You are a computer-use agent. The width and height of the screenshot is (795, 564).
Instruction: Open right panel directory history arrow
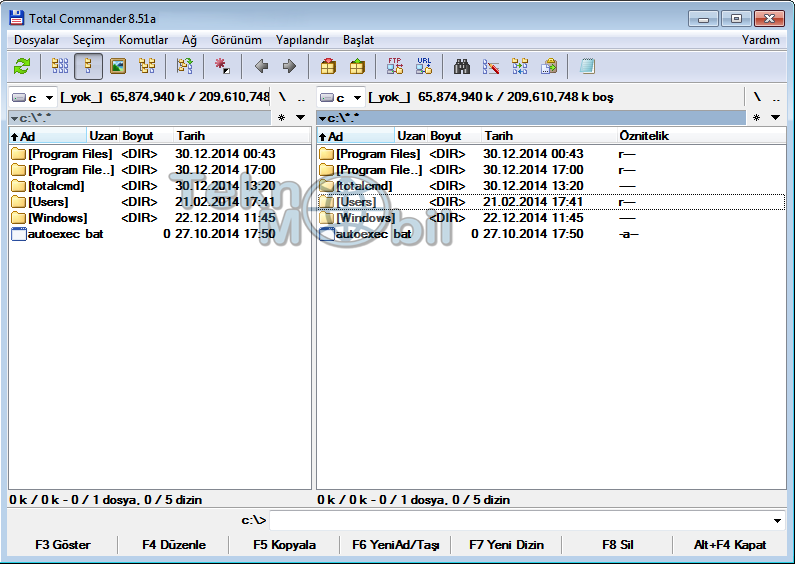(x=775, y=118)
